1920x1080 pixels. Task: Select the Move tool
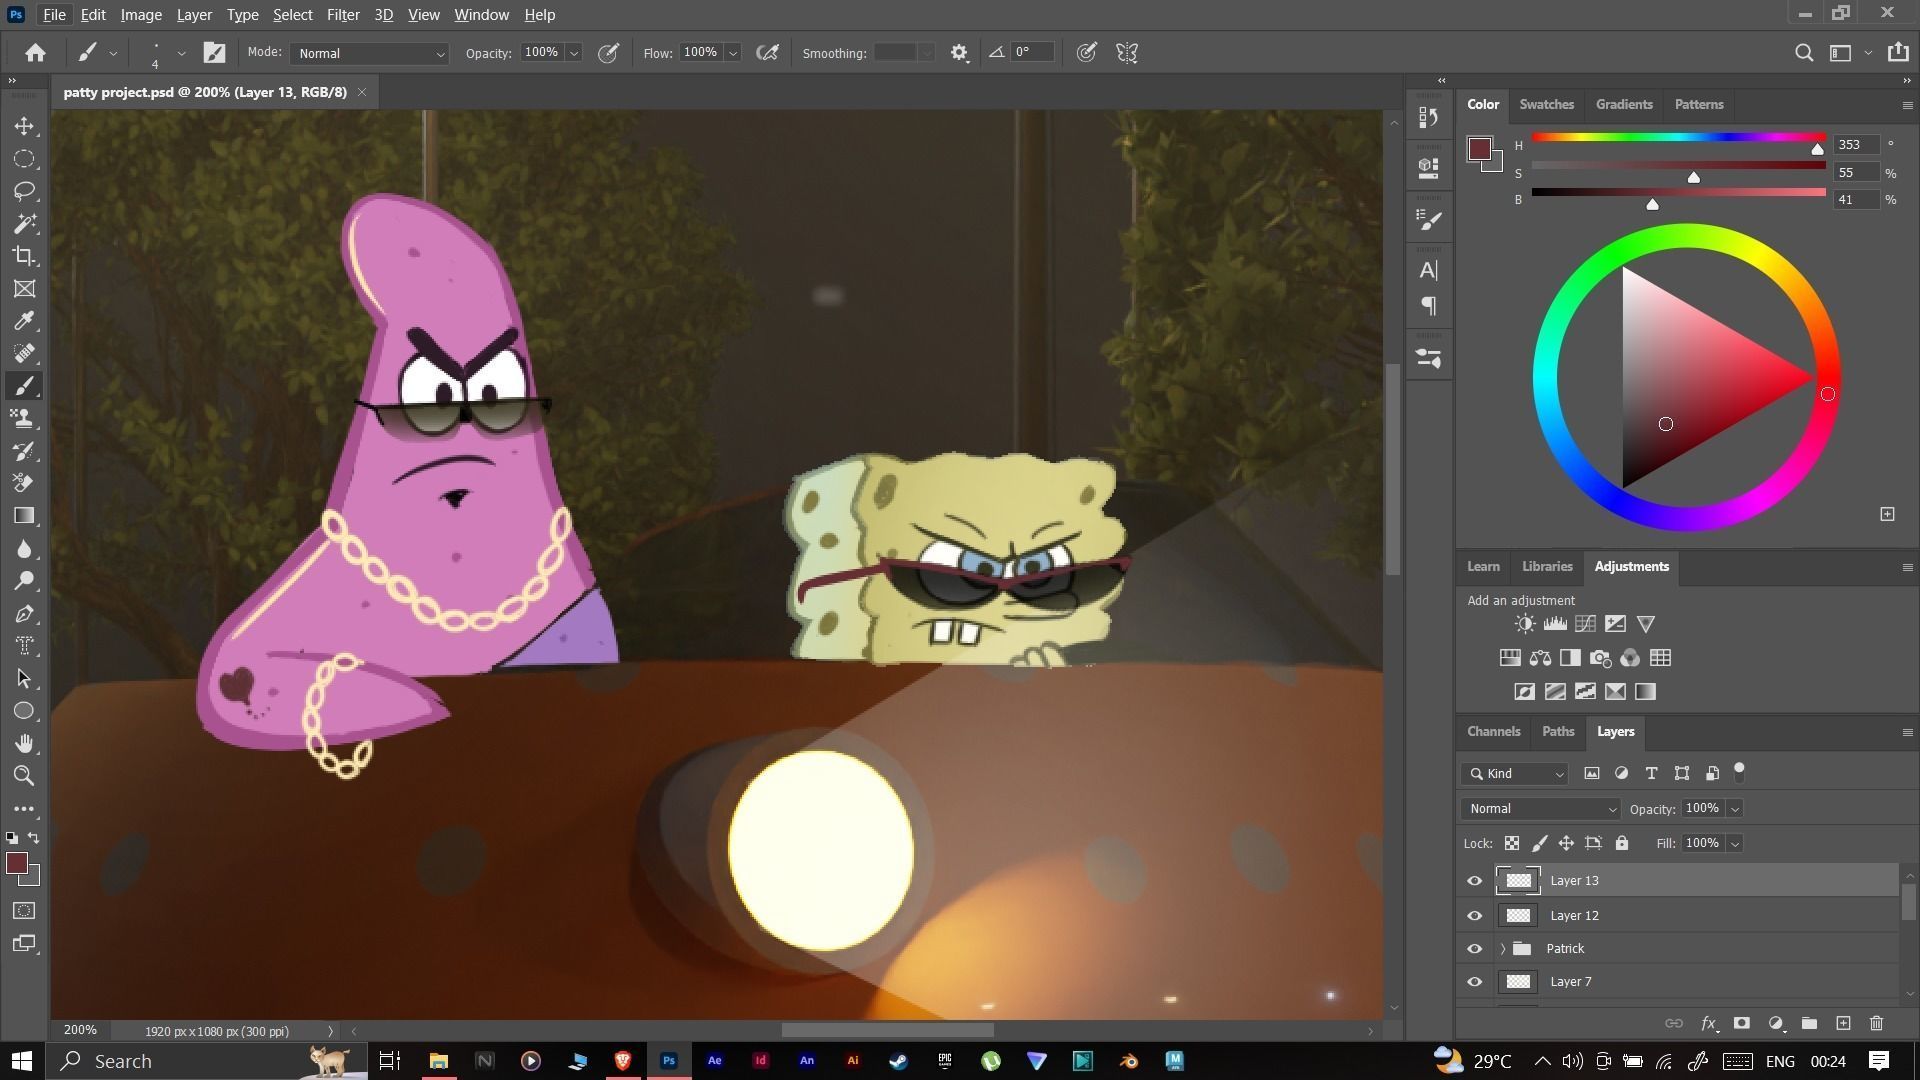[25, 126]
